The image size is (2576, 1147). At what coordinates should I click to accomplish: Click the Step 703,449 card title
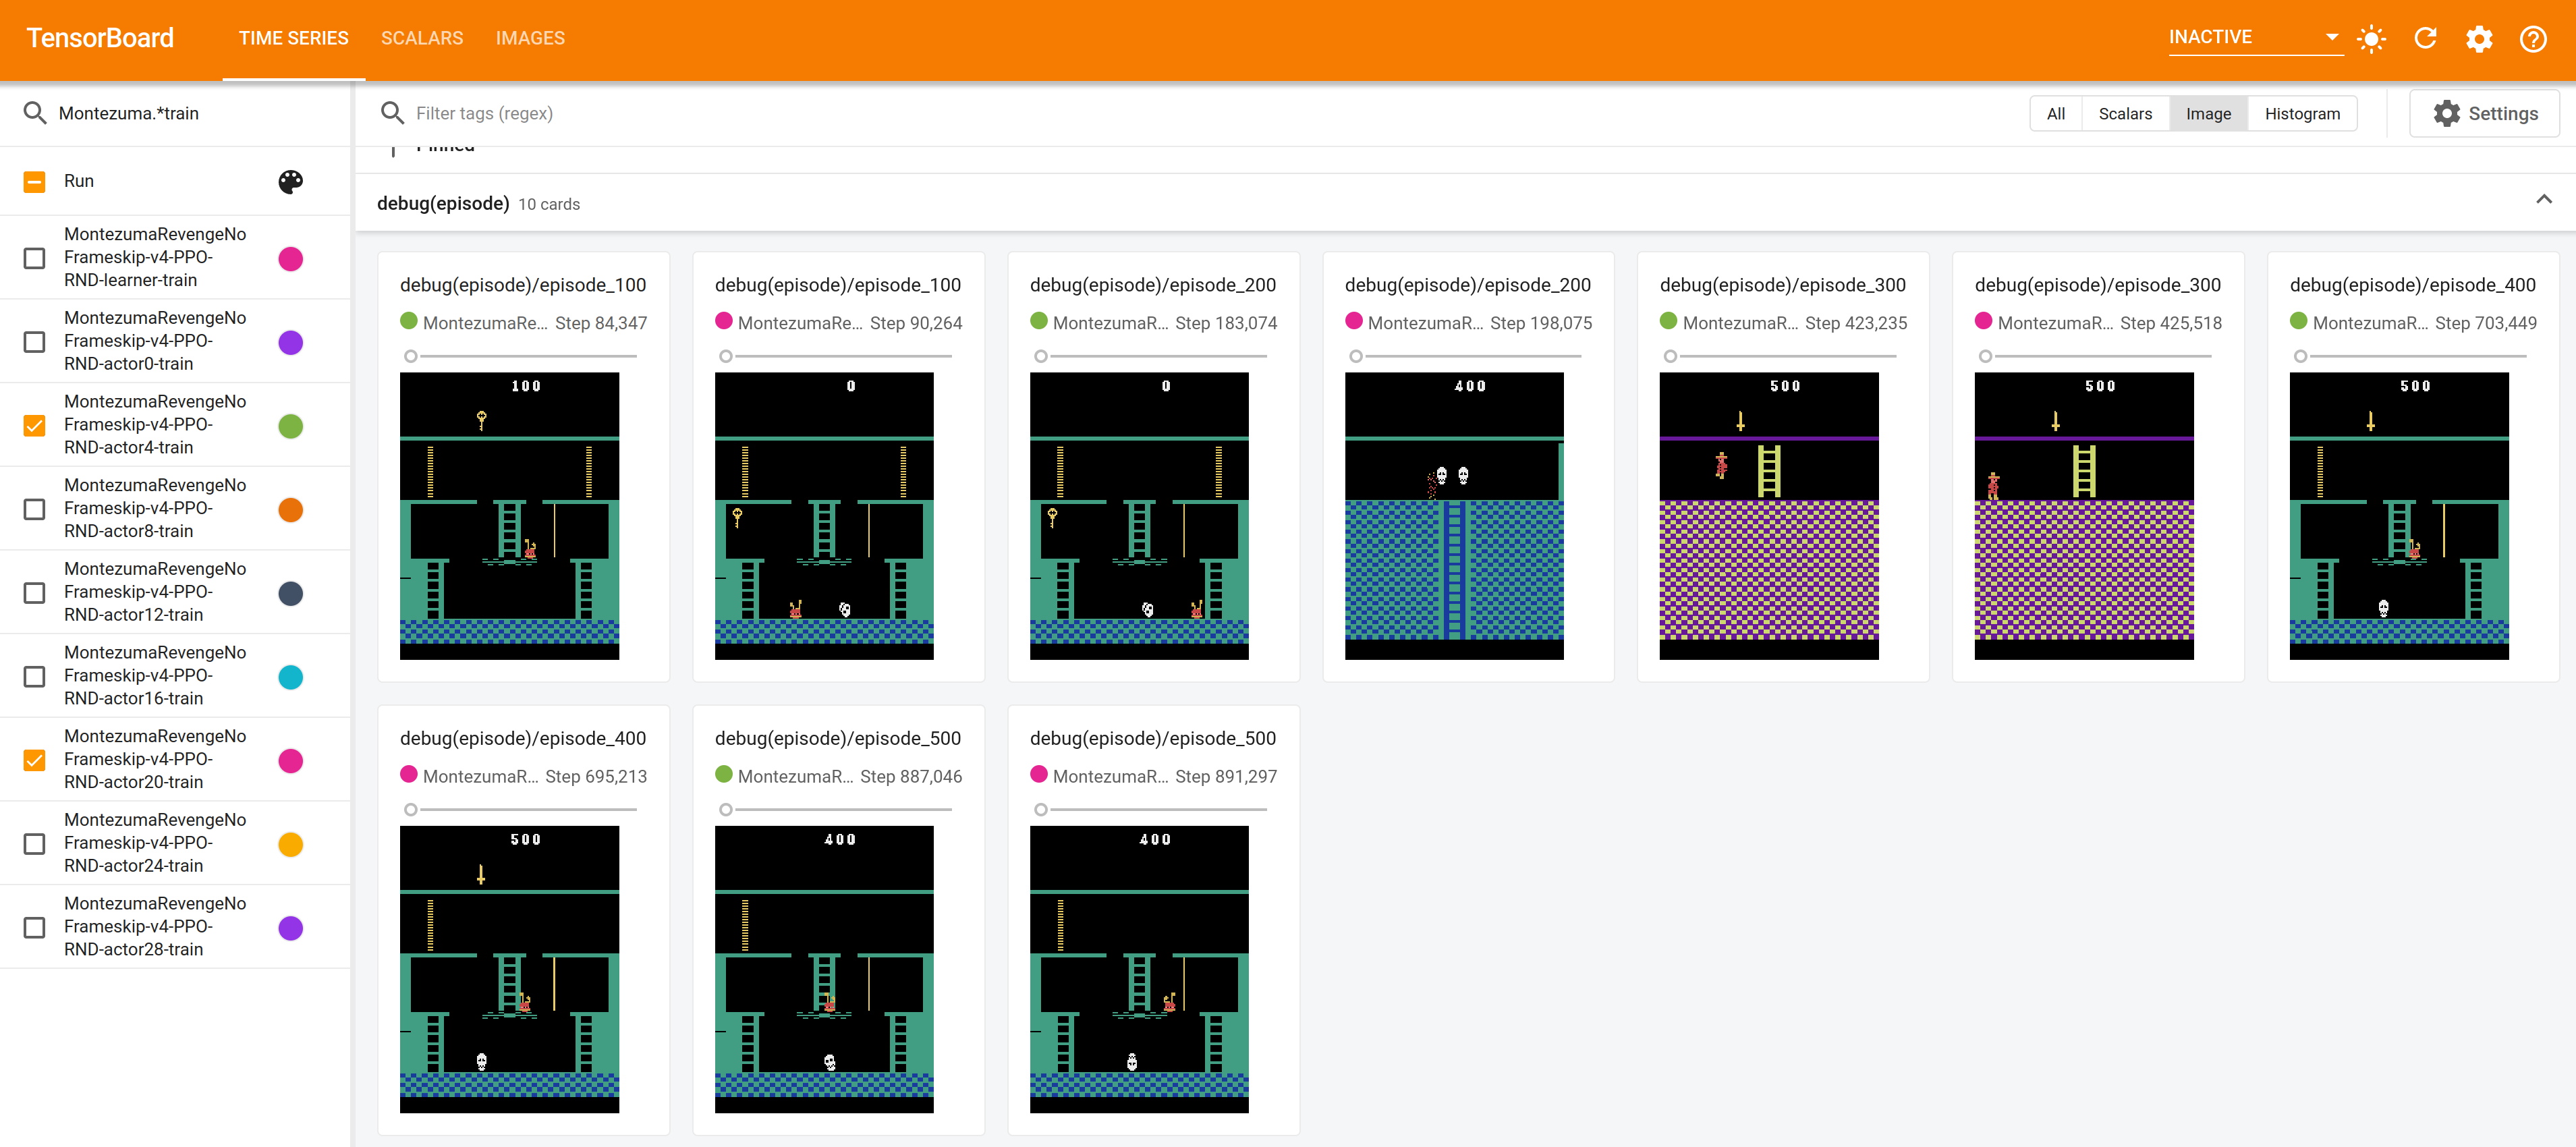point(2412,285)
